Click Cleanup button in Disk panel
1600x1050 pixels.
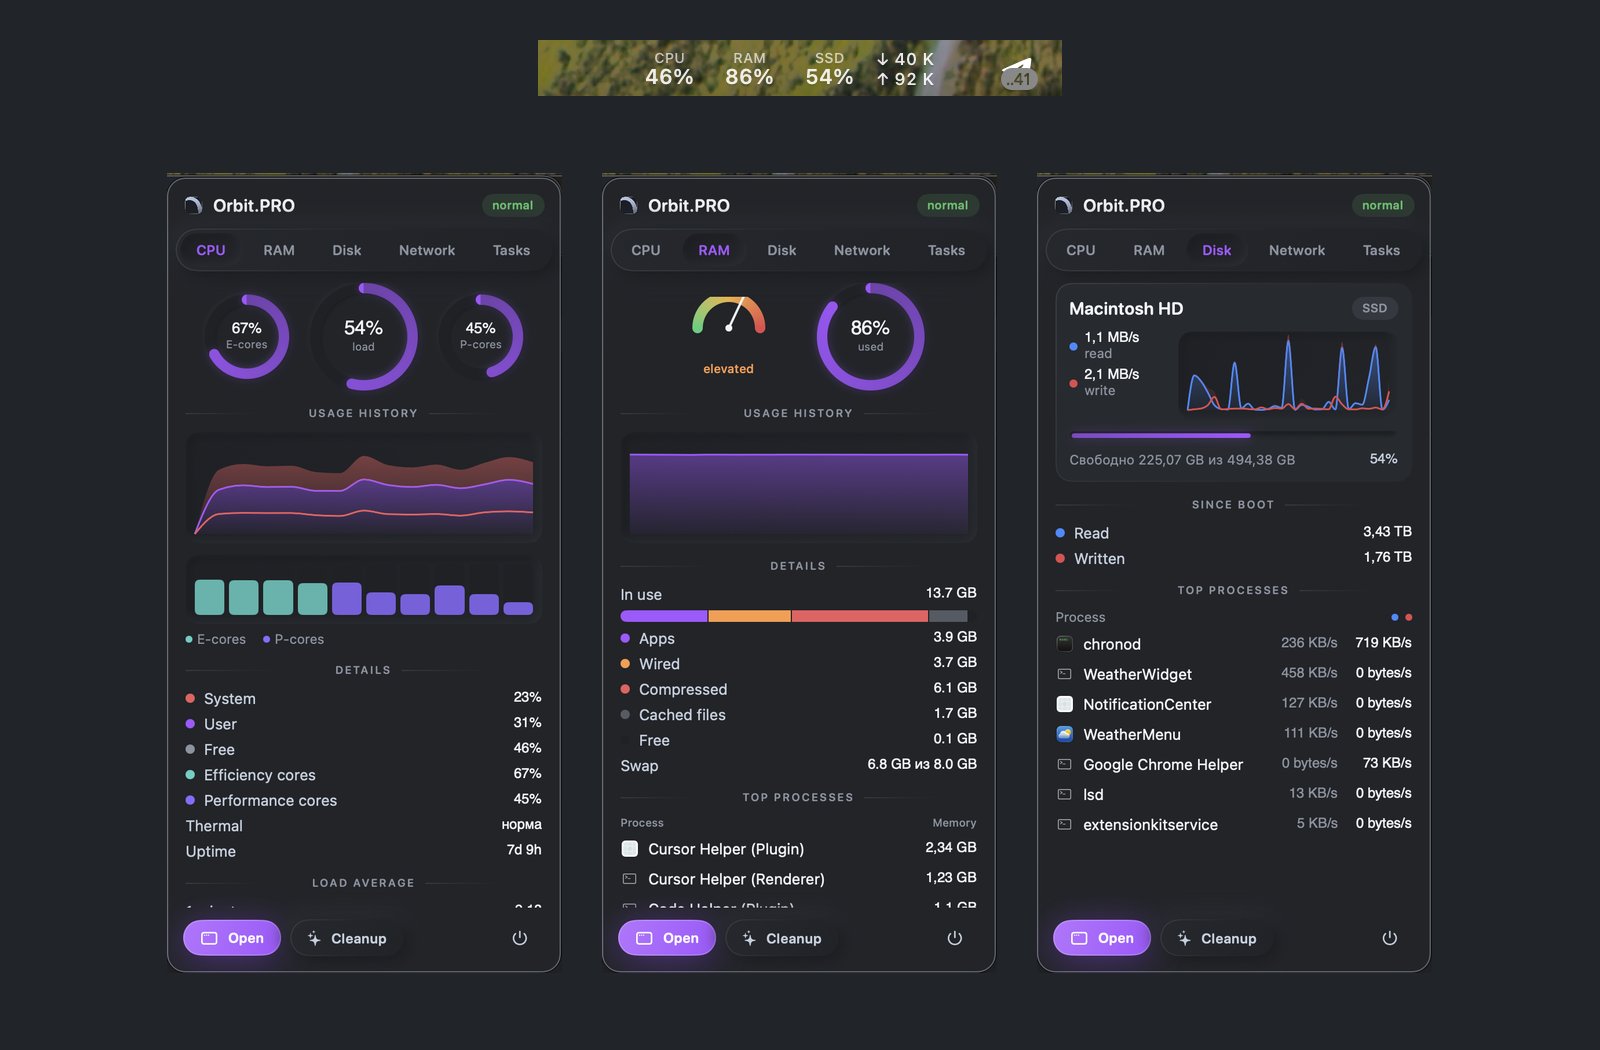coord(1217,938)
